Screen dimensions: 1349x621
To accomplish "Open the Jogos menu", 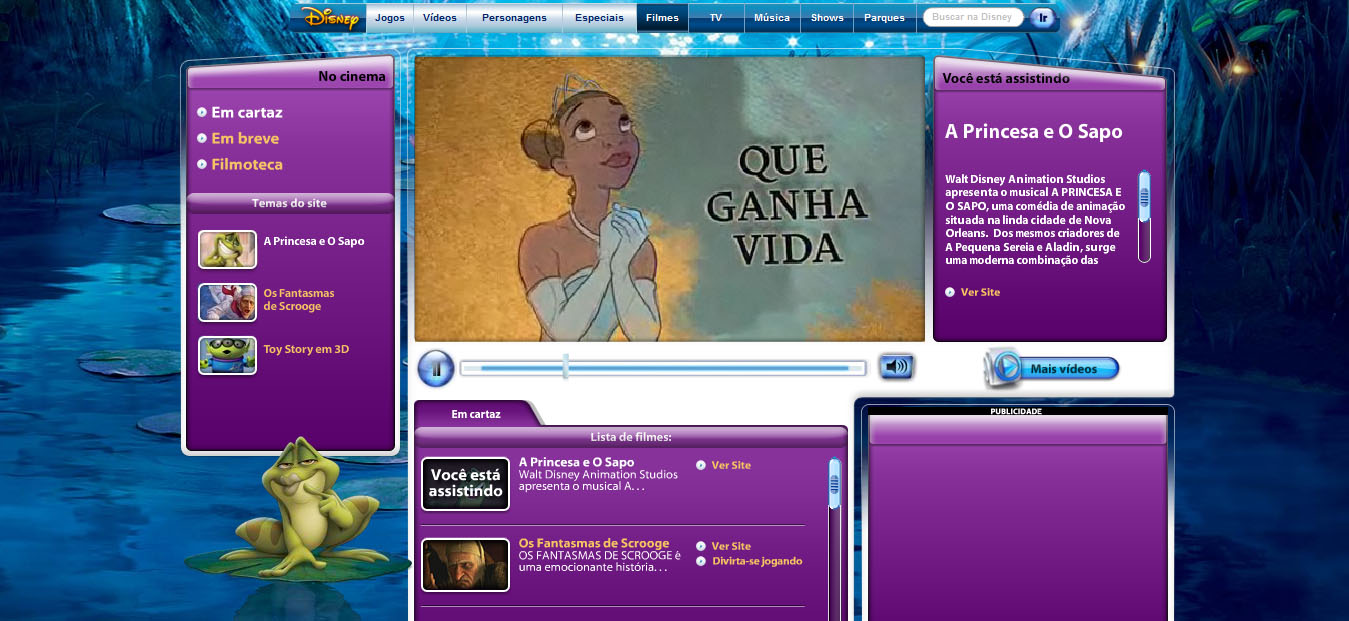I will (390, 18).
